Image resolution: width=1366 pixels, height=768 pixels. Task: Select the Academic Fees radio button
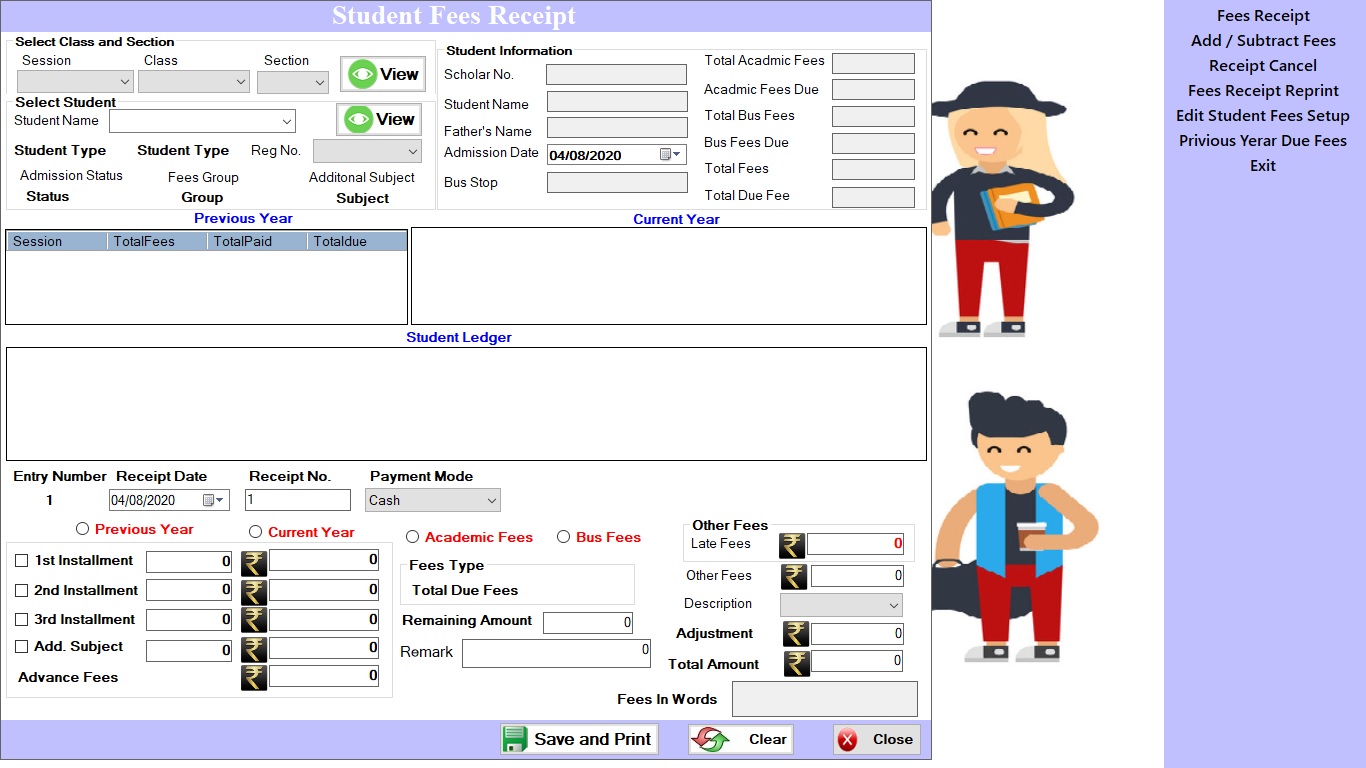412,537
